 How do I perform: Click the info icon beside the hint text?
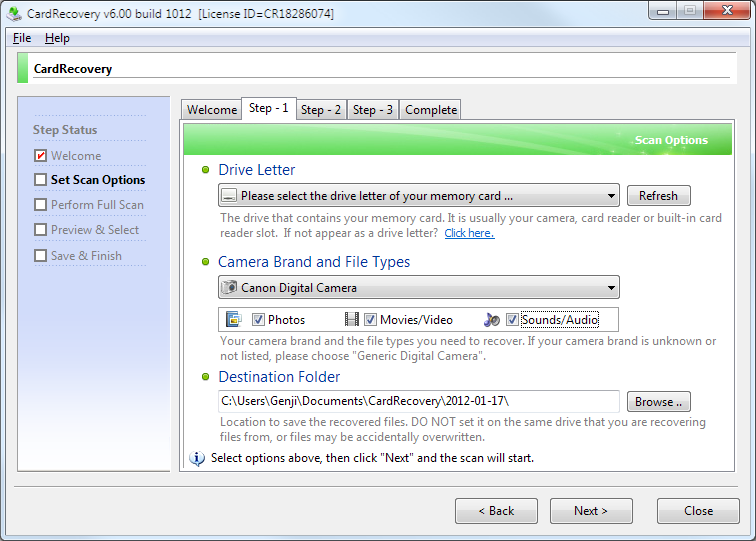(197, 458)
